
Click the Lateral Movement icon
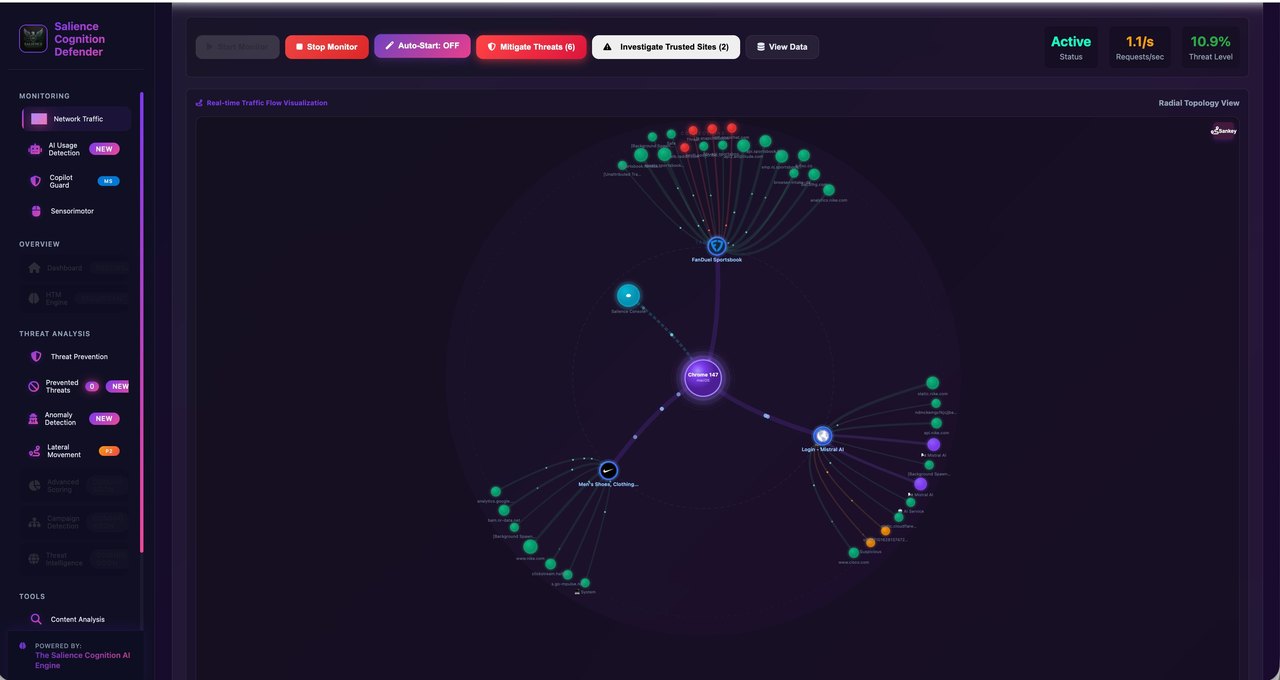tap(35, 452)
